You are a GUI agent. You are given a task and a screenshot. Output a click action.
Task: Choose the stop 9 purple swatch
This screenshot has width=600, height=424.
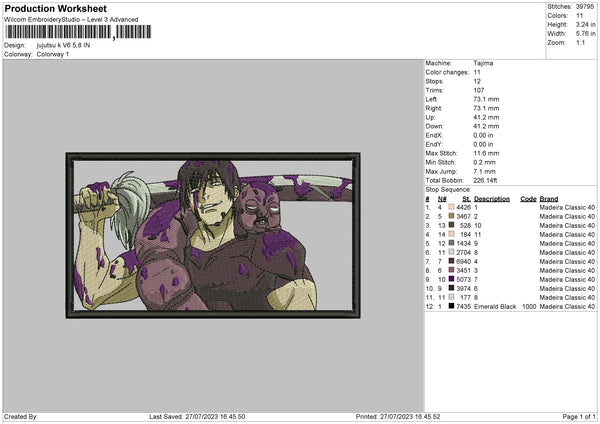452,279
